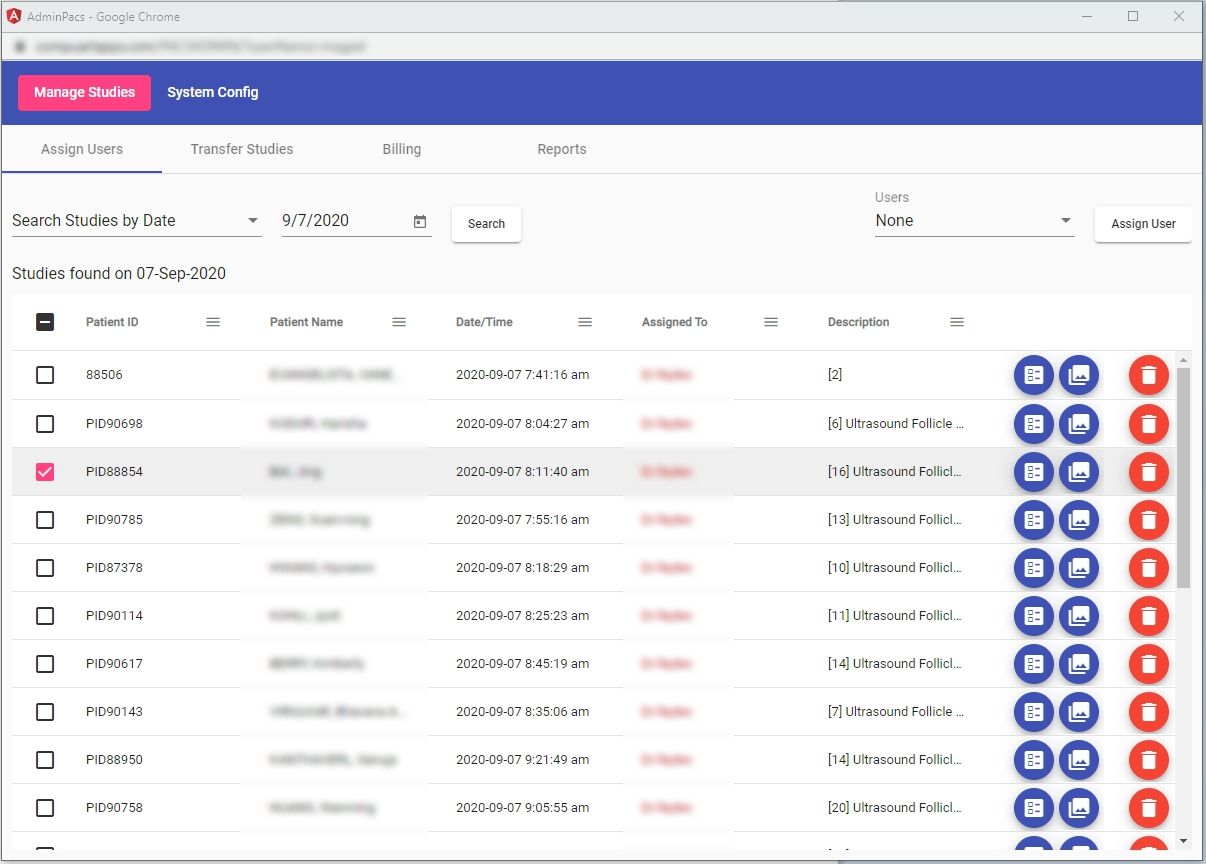Click the Search button
Viewport: 1206px width, 864px height.
[485, 223]
